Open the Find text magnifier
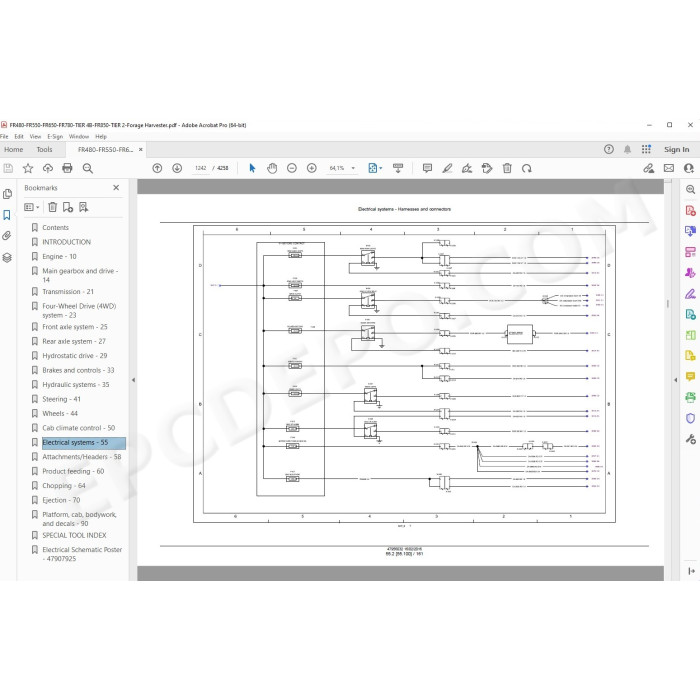This screenshot has width=700, height=700. [88, 168]
